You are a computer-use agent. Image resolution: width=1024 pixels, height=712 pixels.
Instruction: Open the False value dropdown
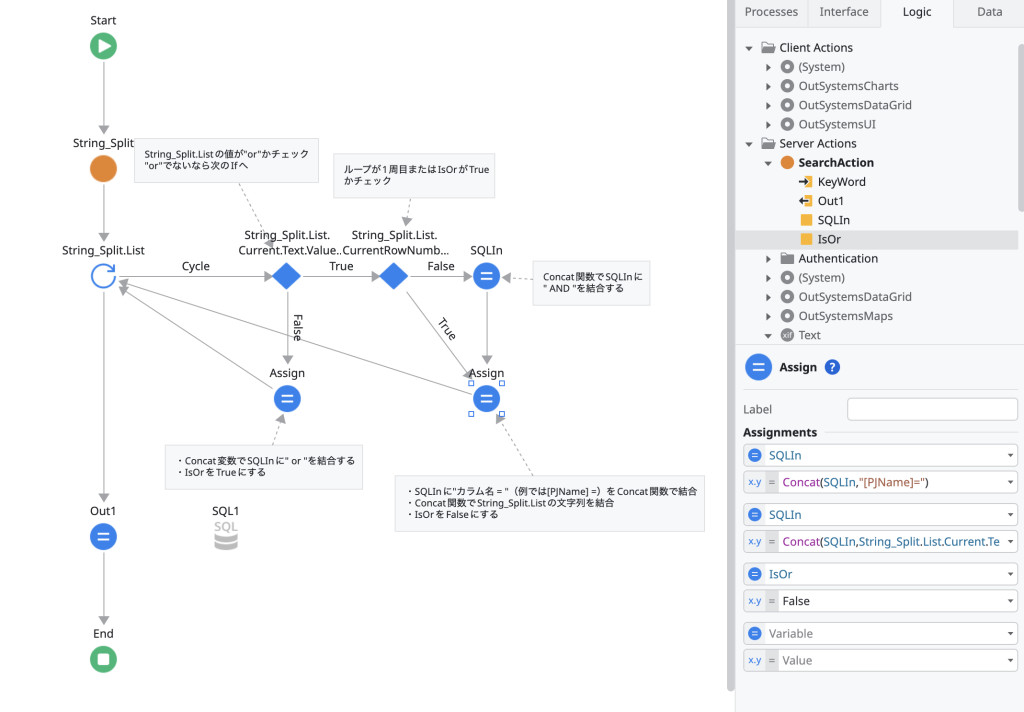tap(1009, 601)
